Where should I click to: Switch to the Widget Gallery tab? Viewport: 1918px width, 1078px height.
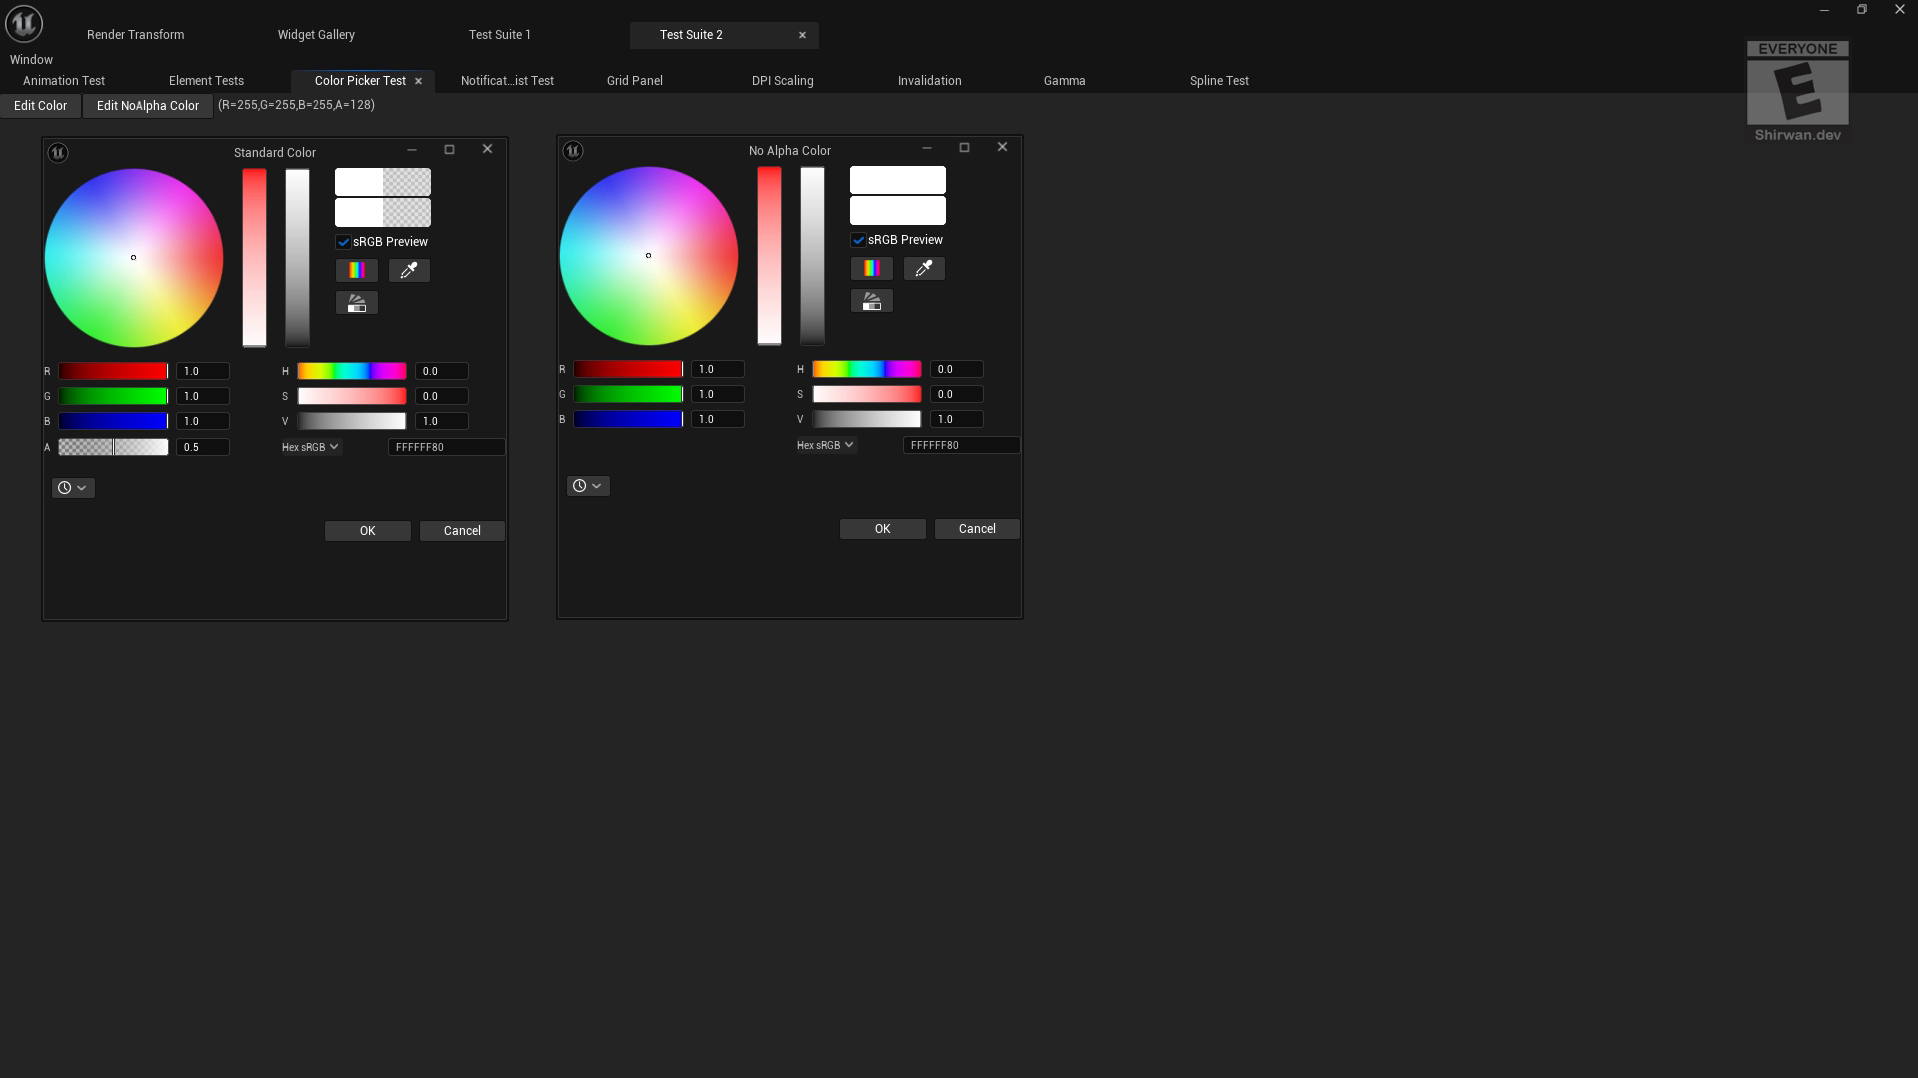316,35
